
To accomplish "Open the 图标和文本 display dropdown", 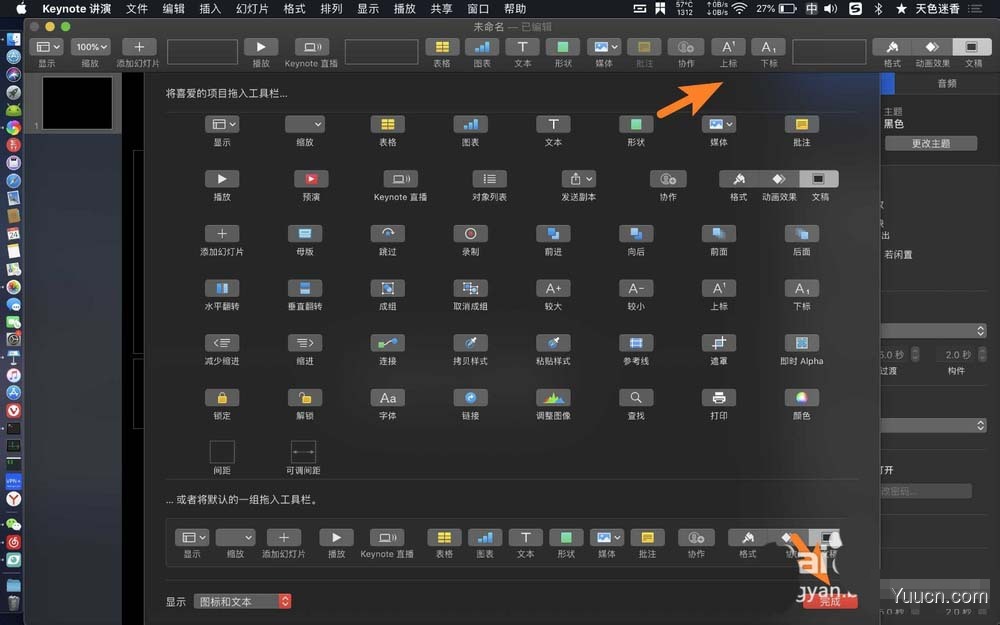I will [242, 601].
